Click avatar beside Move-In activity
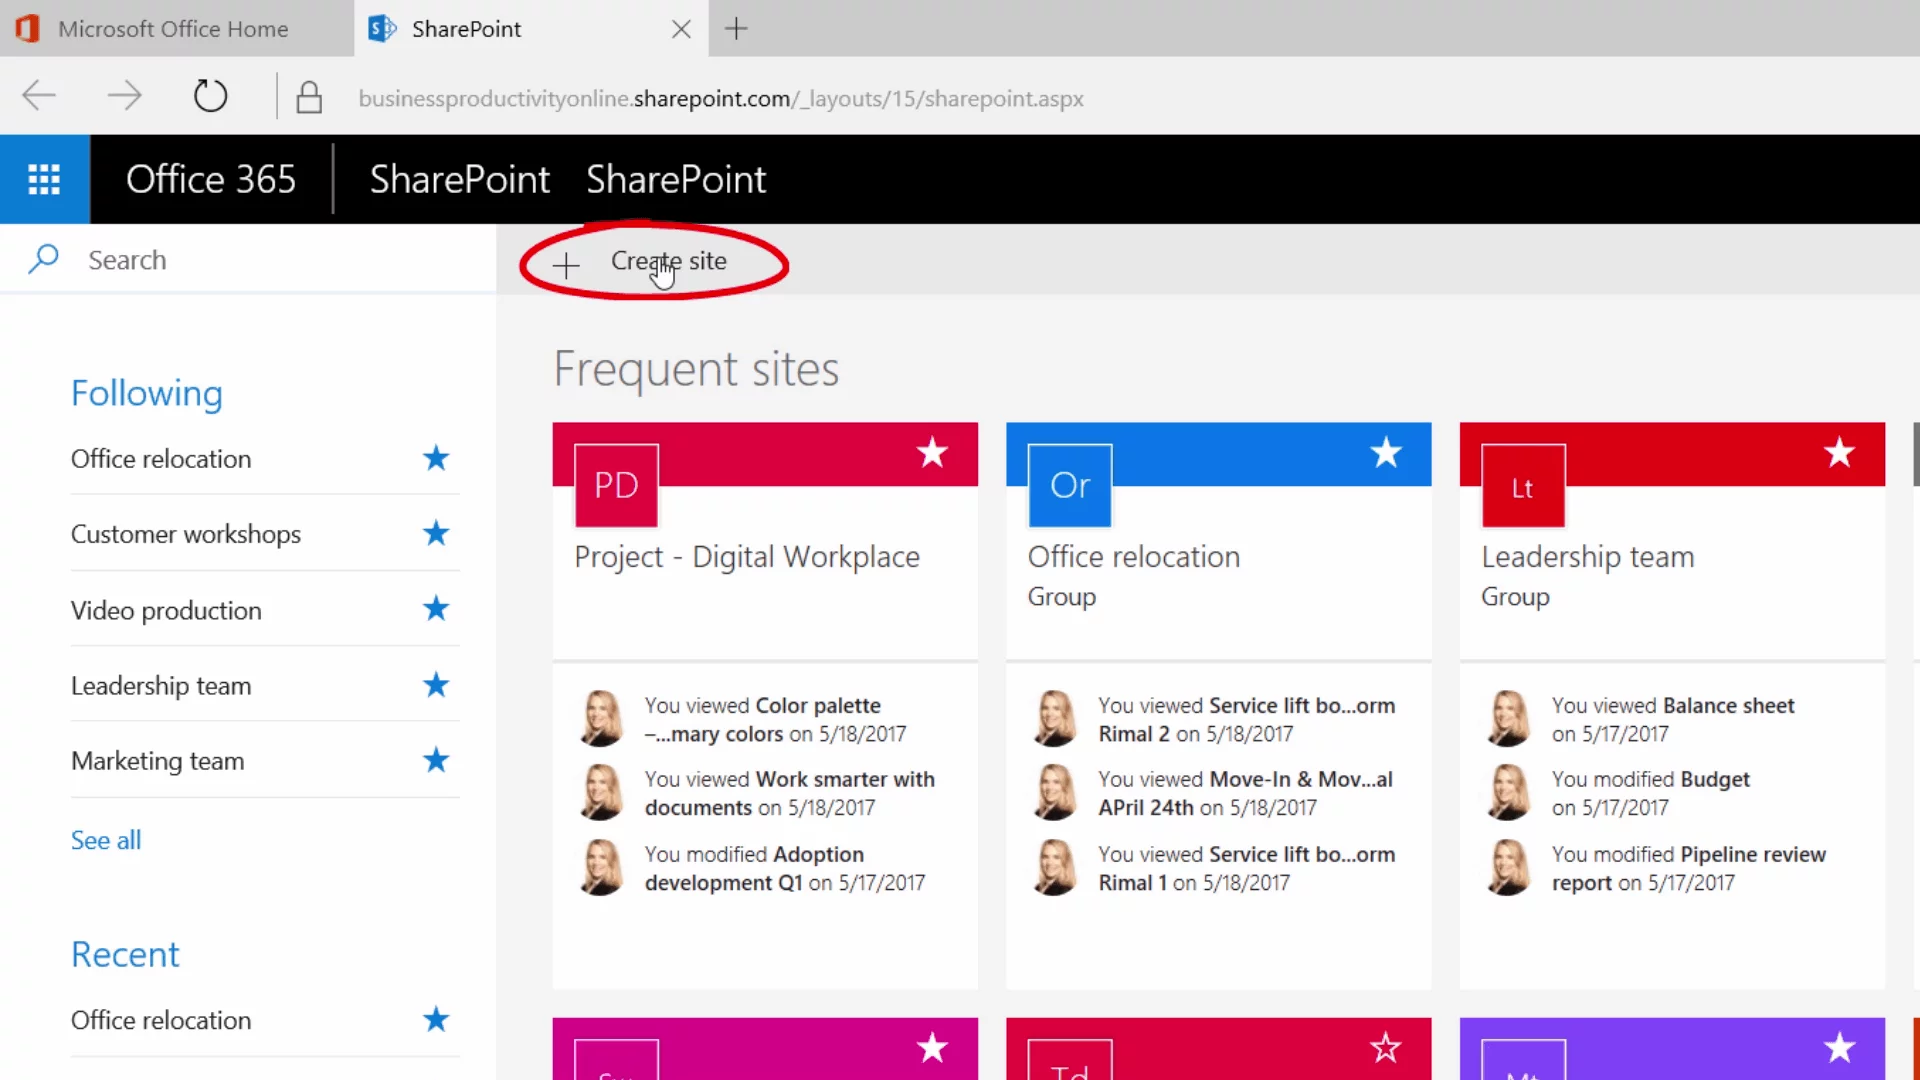Screen dimensions: 1920x1080 (x=1056, y=792)
